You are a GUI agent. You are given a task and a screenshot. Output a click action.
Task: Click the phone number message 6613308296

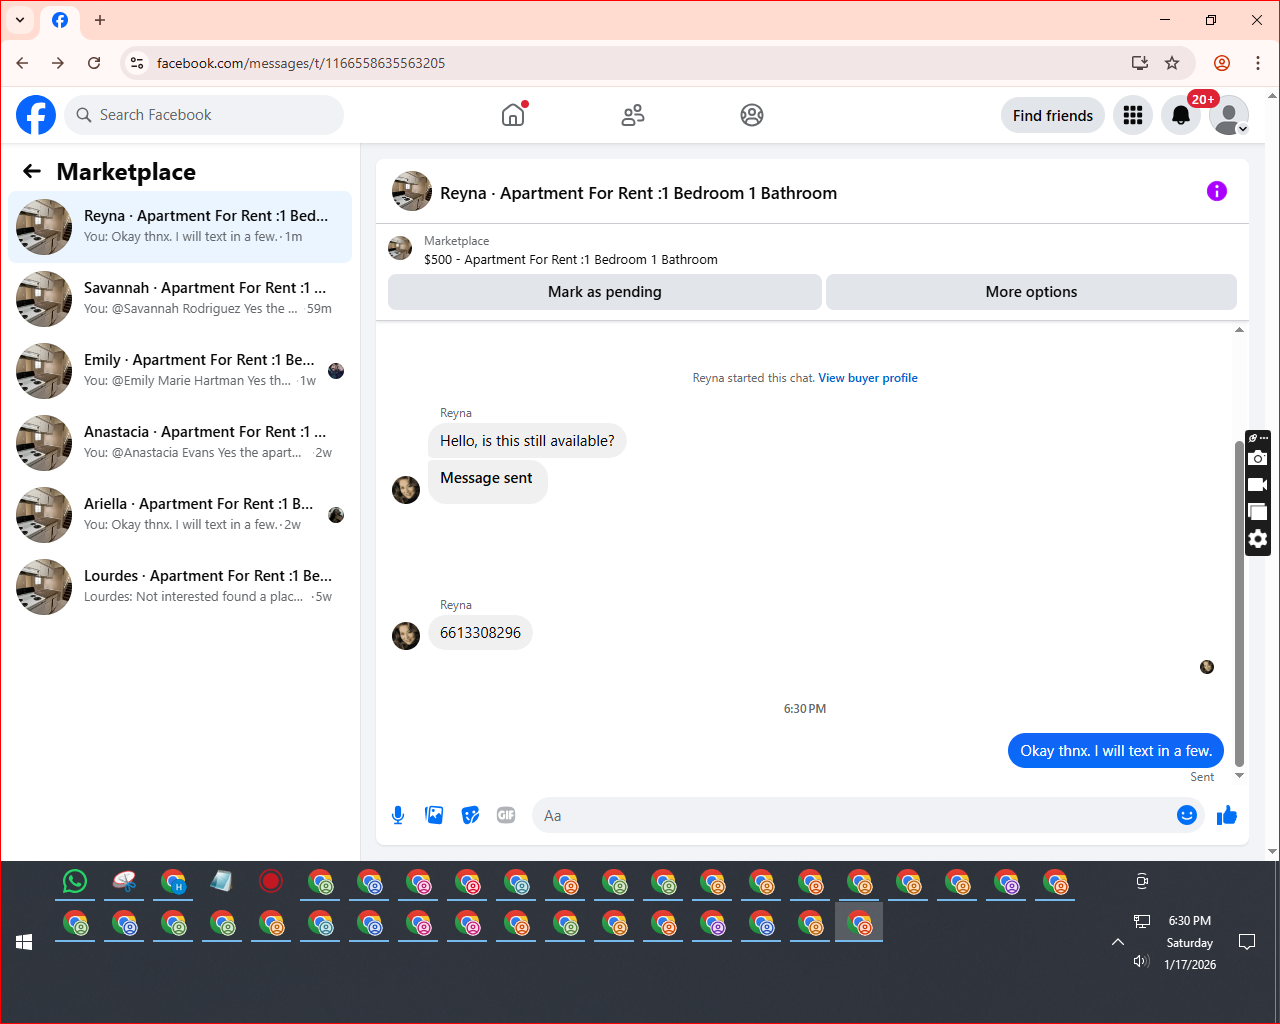(480, 633)
